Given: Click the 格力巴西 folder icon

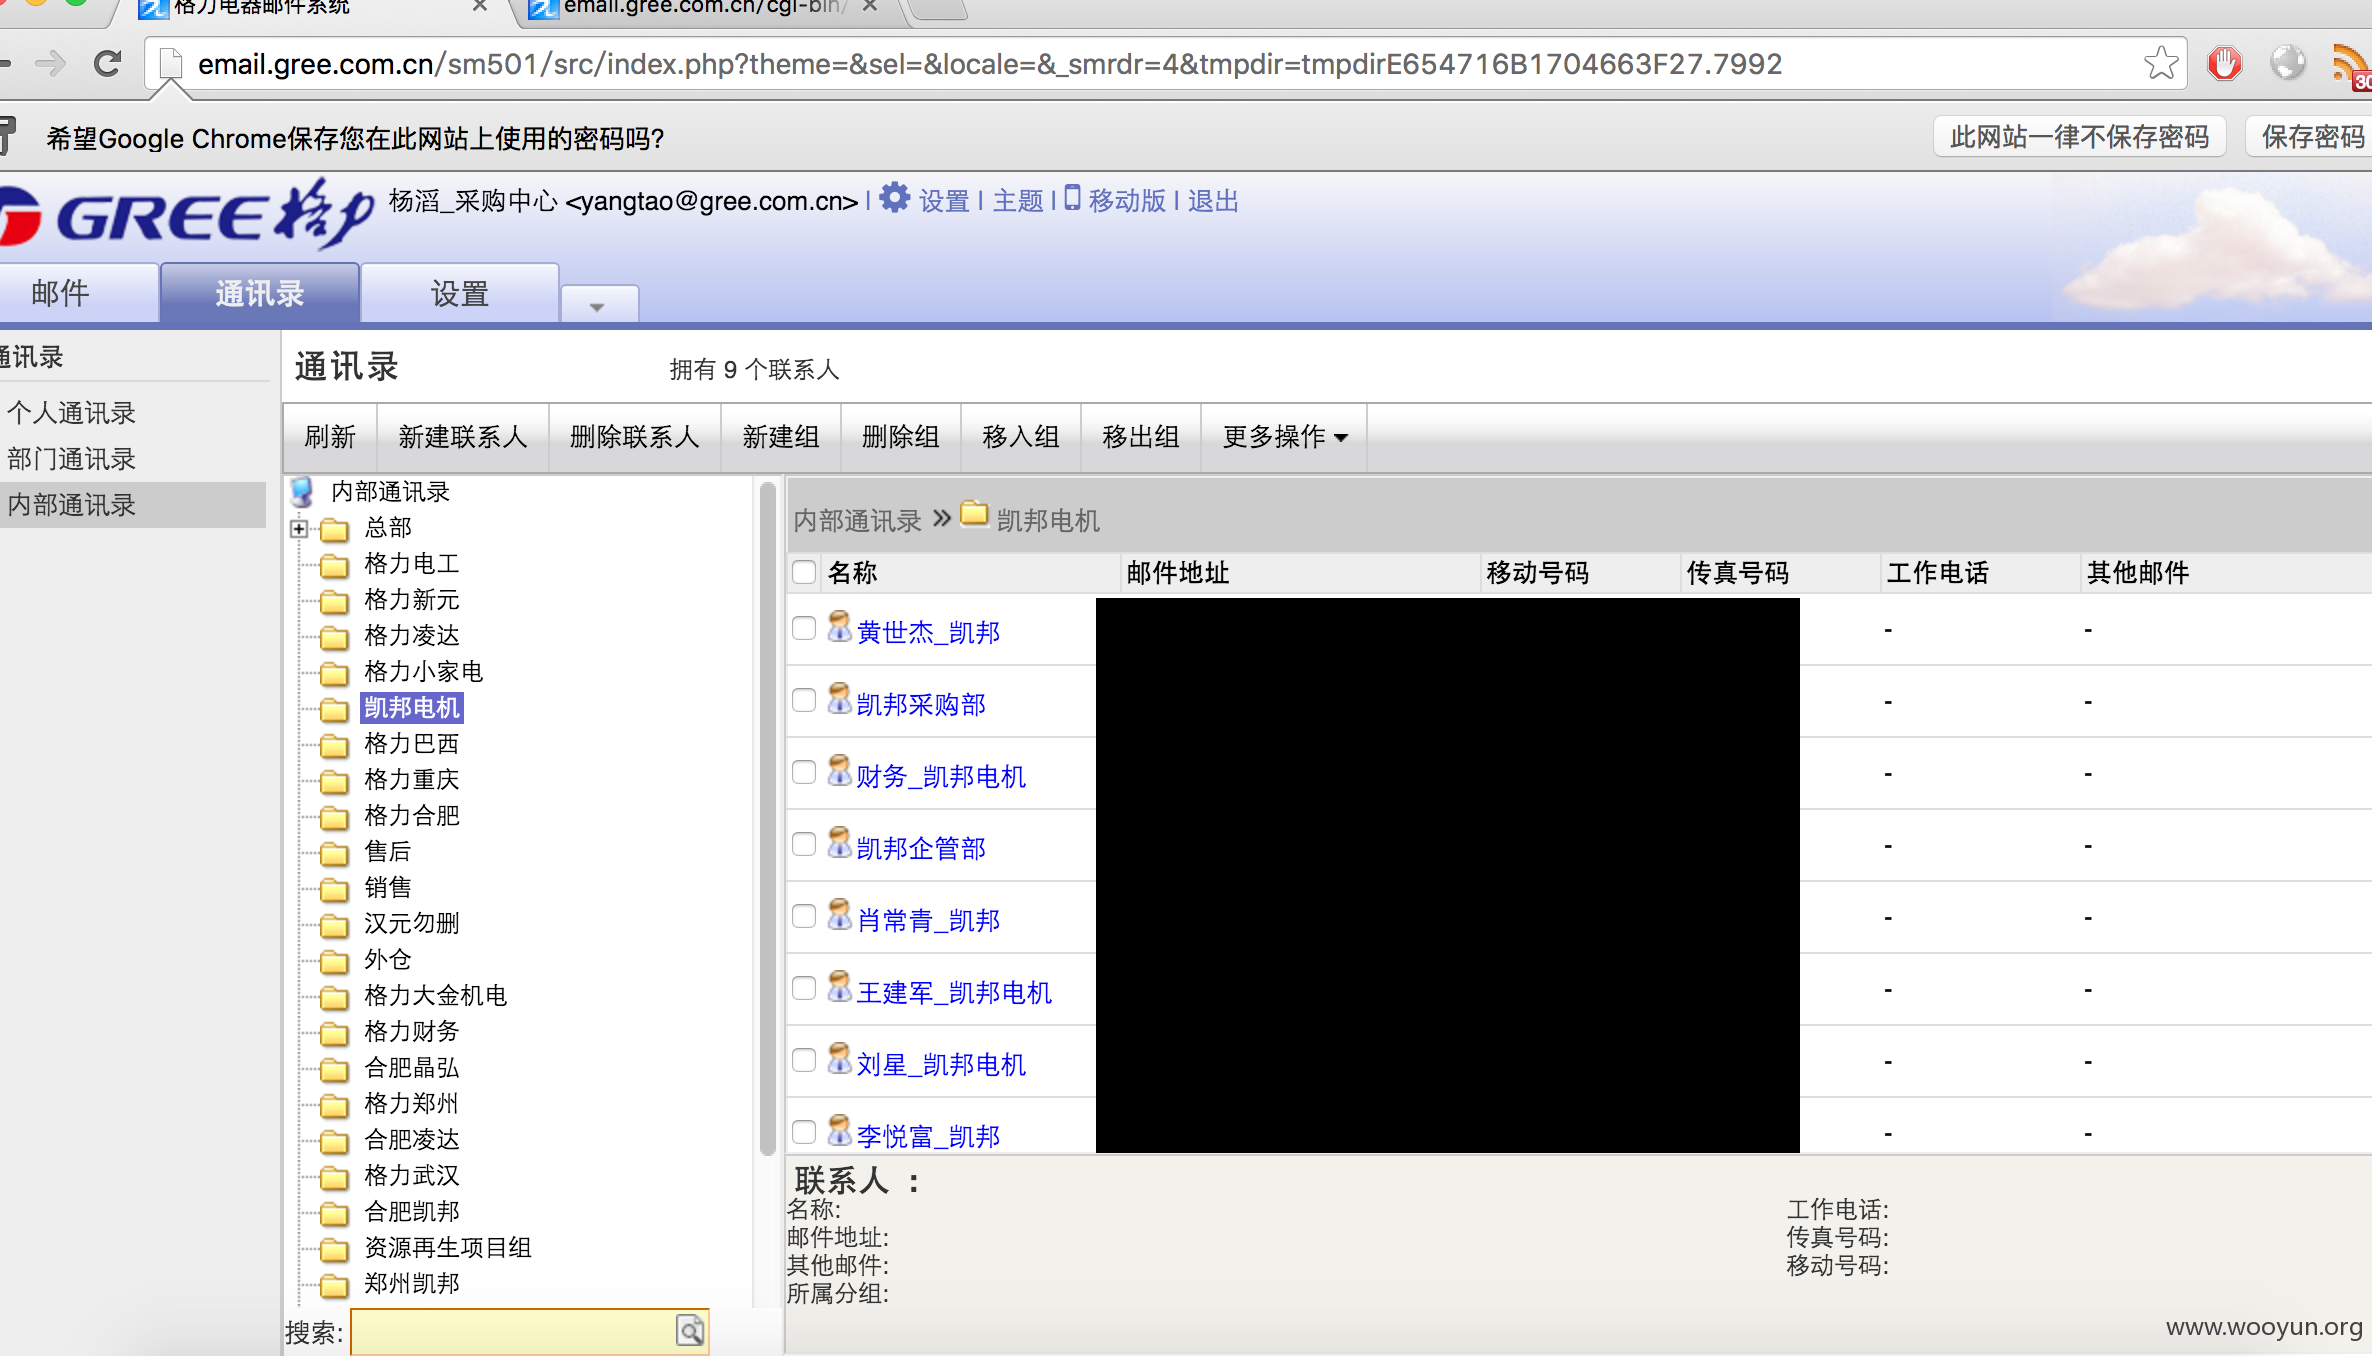Looking at the screenshot, I should pyautogui.click(x=334, y=746).
